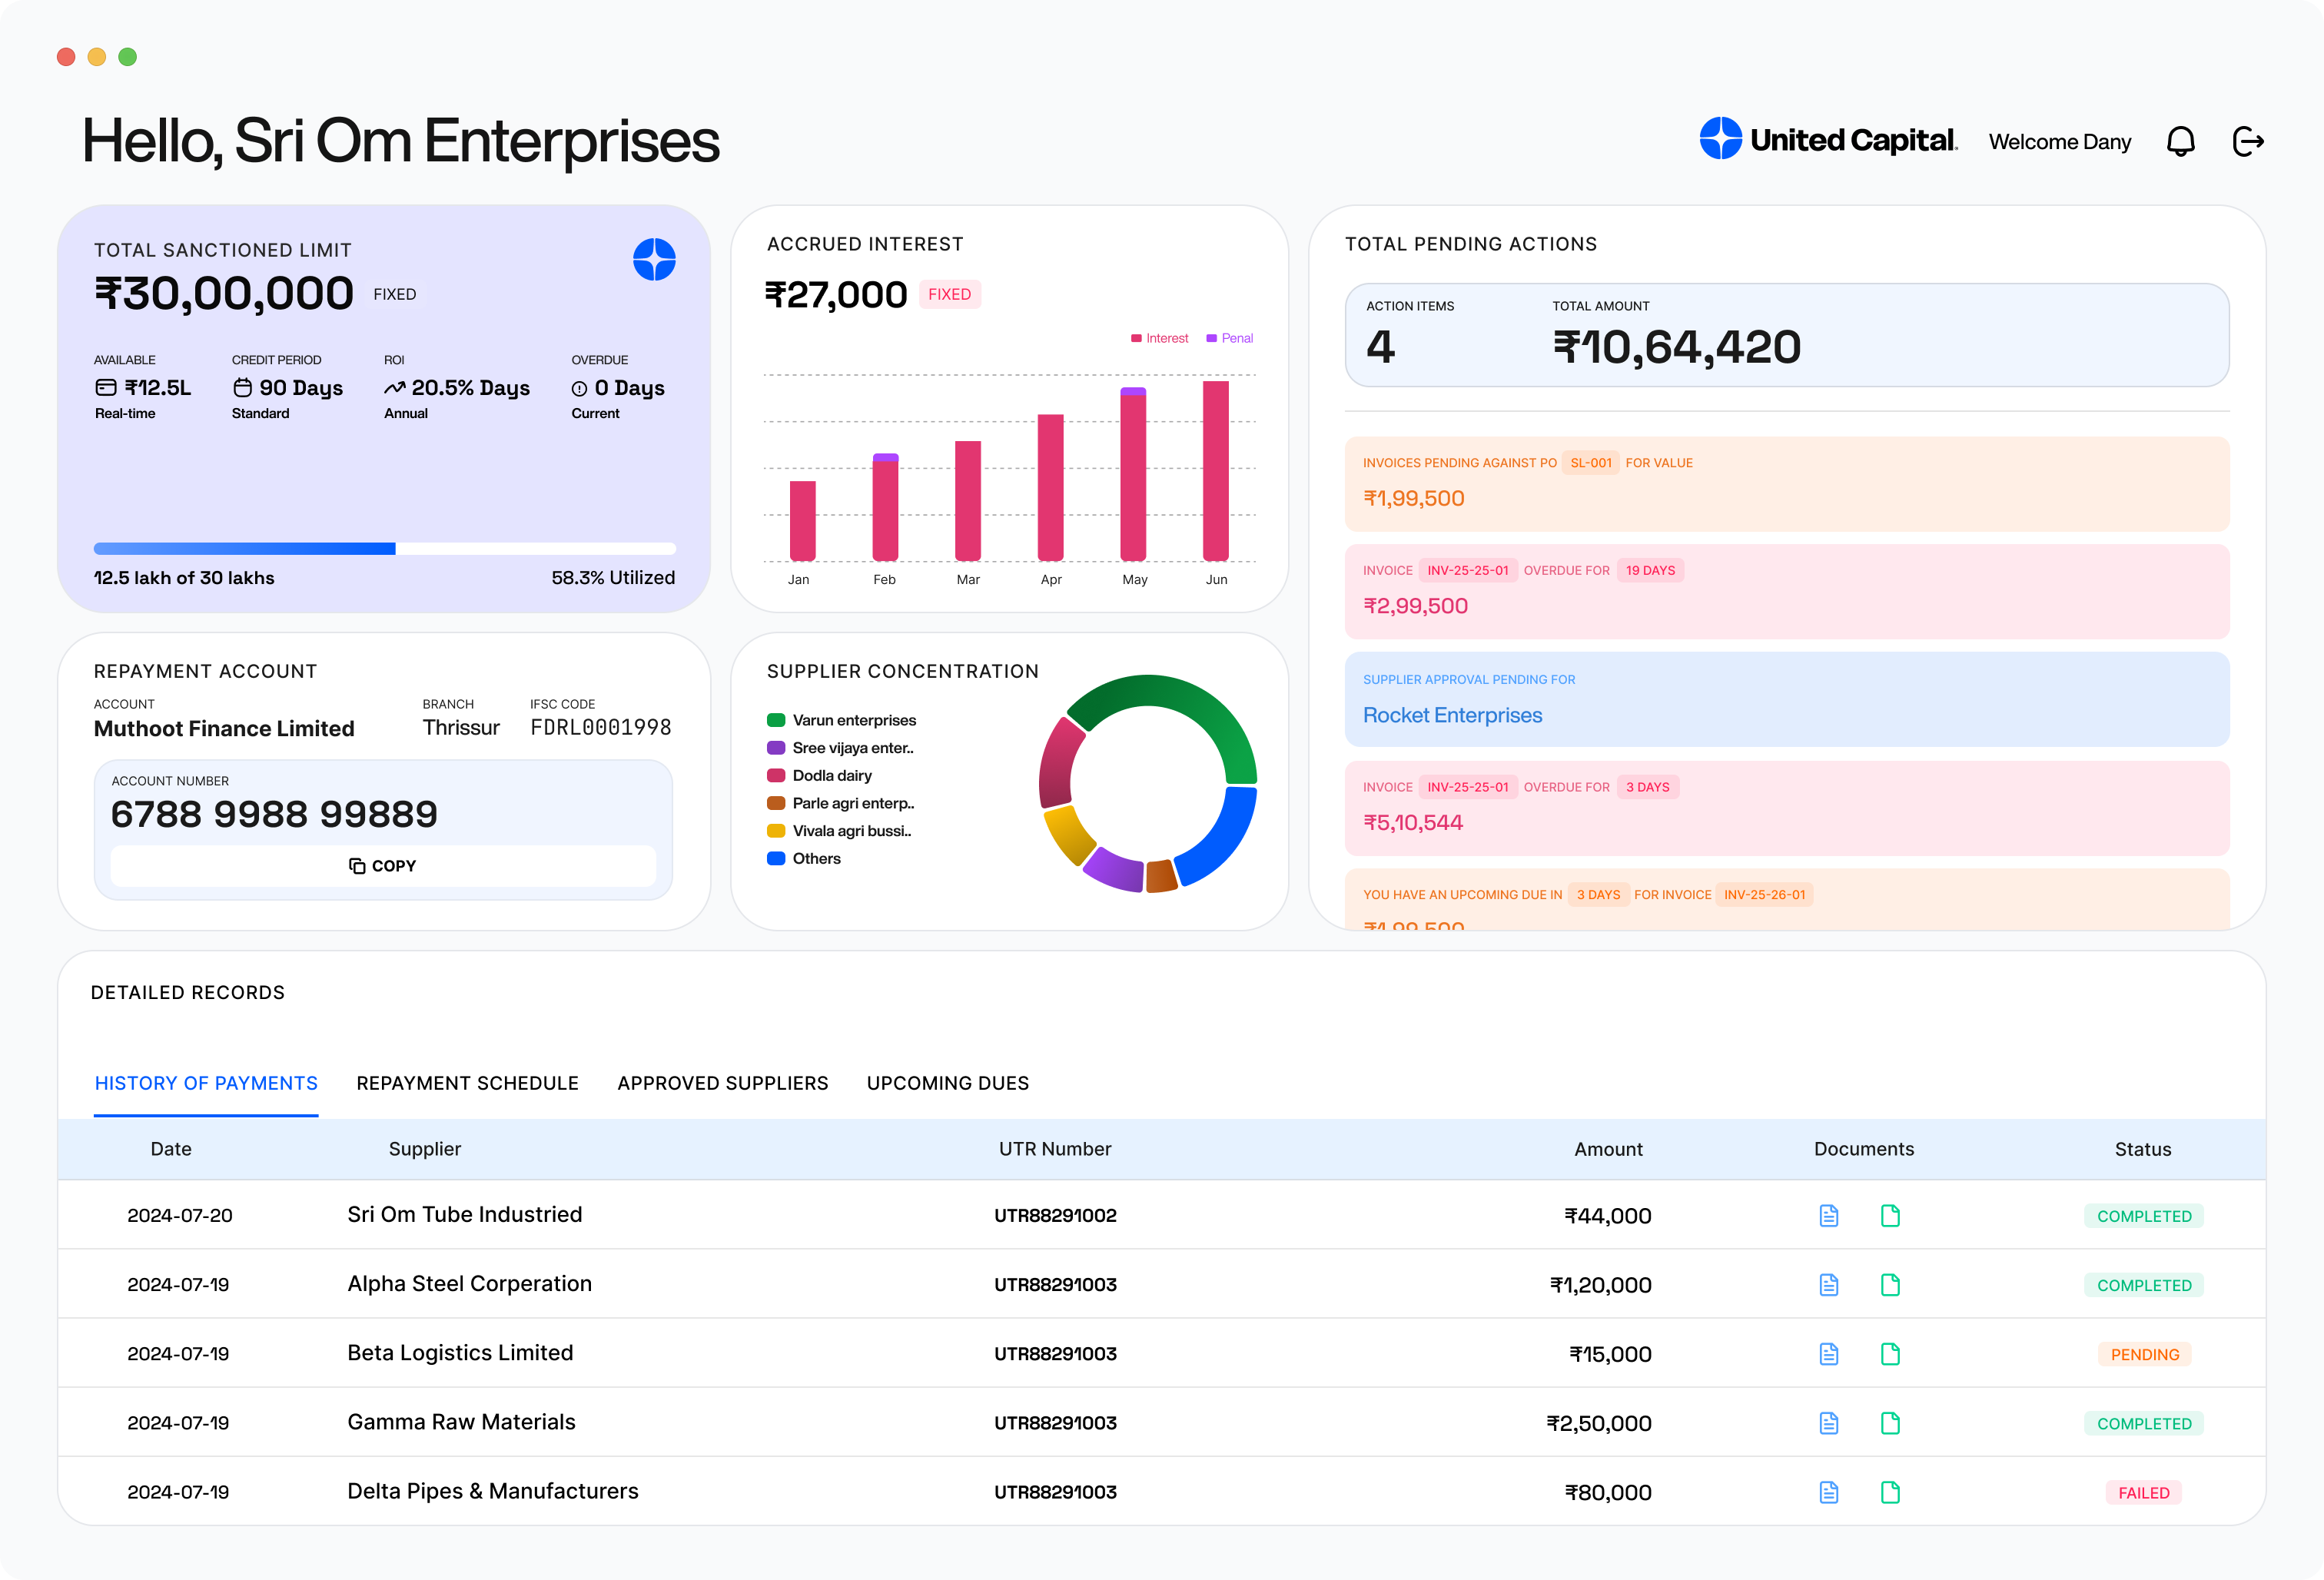Click the Varun enterprises green legend swatch

point(776,720)
